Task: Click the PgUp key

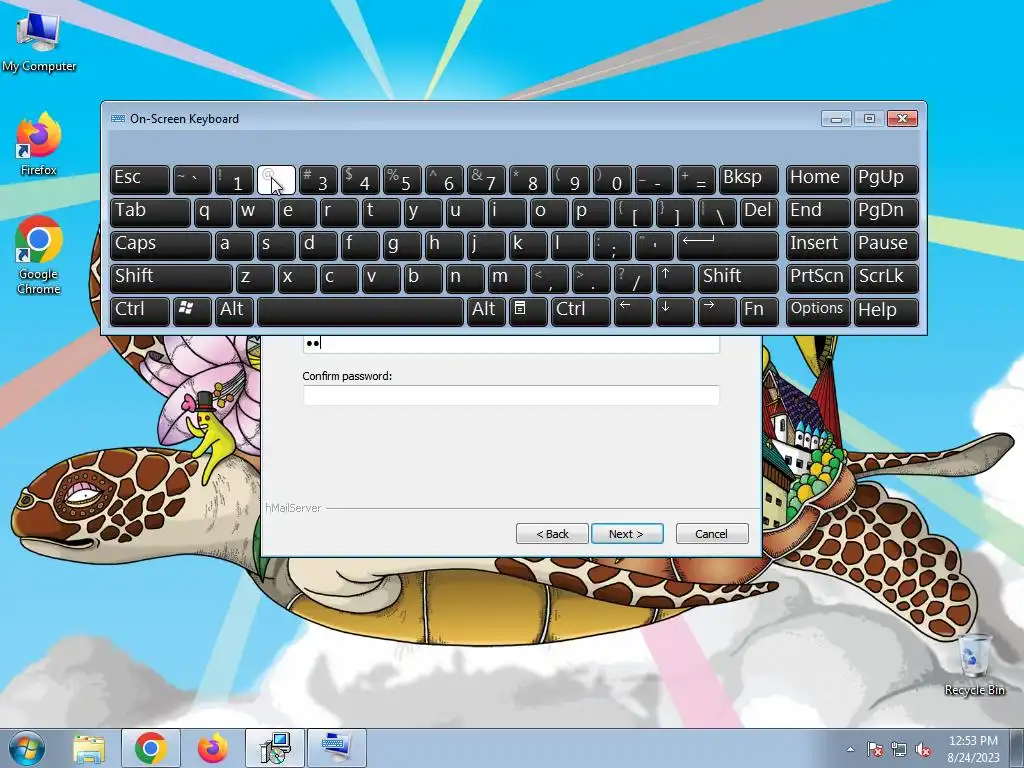Action: tap(886, 180)
